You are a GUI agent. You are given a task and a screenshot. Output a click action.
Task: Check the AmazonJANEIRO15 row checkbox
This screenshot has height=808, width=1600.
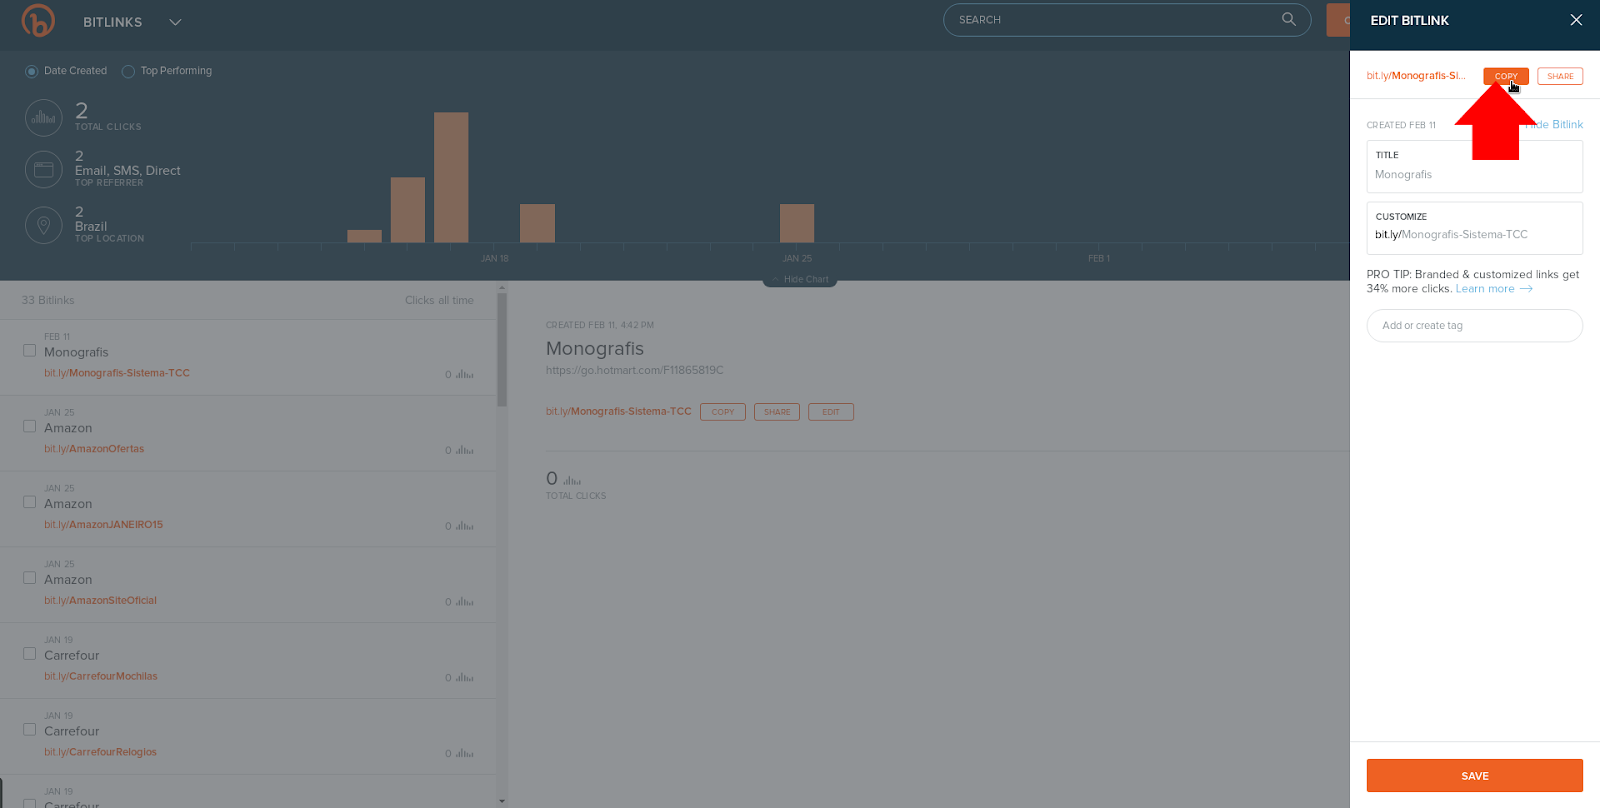tap(29, 502)
